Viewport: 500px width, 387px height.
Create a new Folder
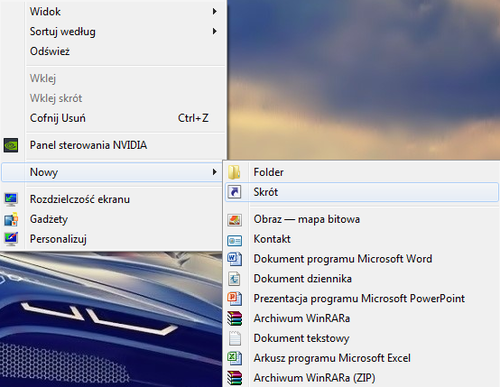coord(362,172)
